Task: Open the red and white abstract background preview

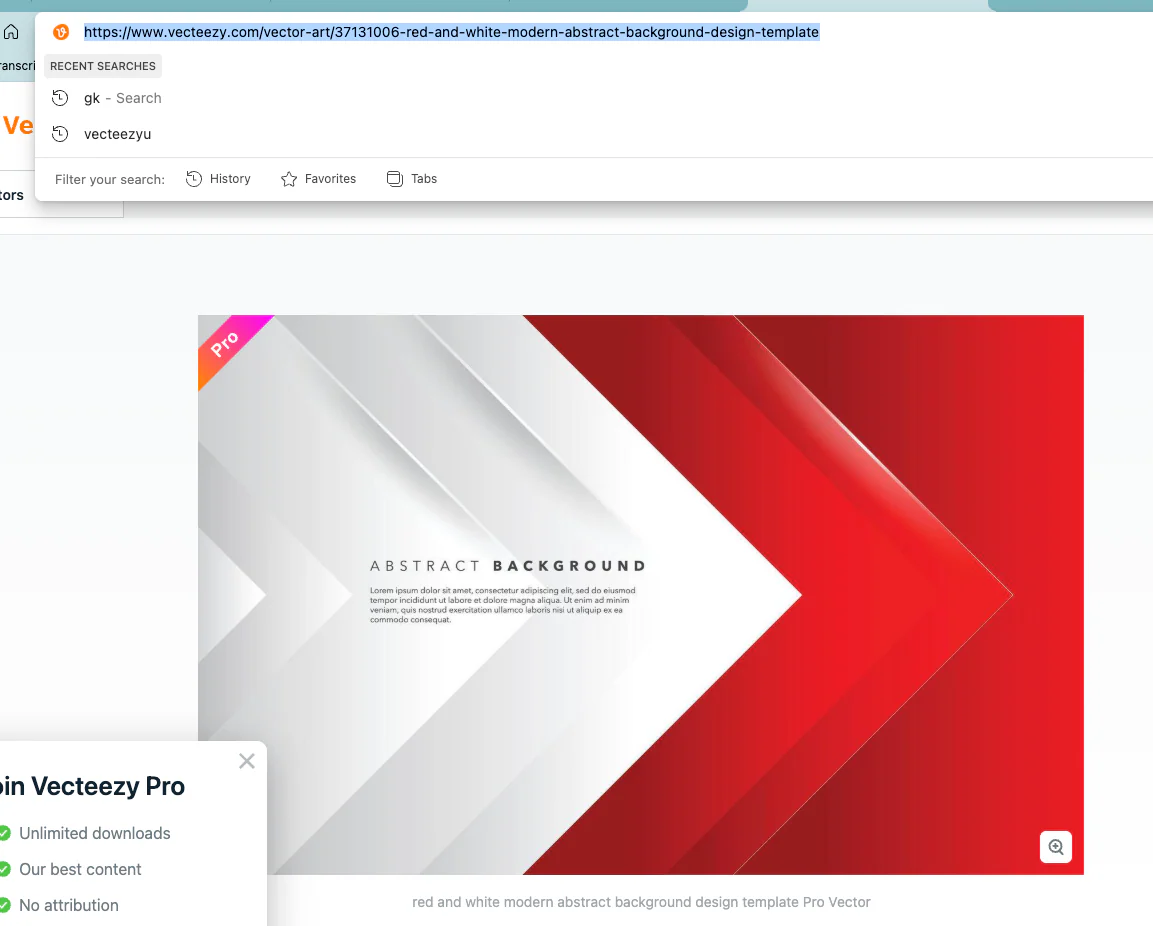Action: point(640,594)
